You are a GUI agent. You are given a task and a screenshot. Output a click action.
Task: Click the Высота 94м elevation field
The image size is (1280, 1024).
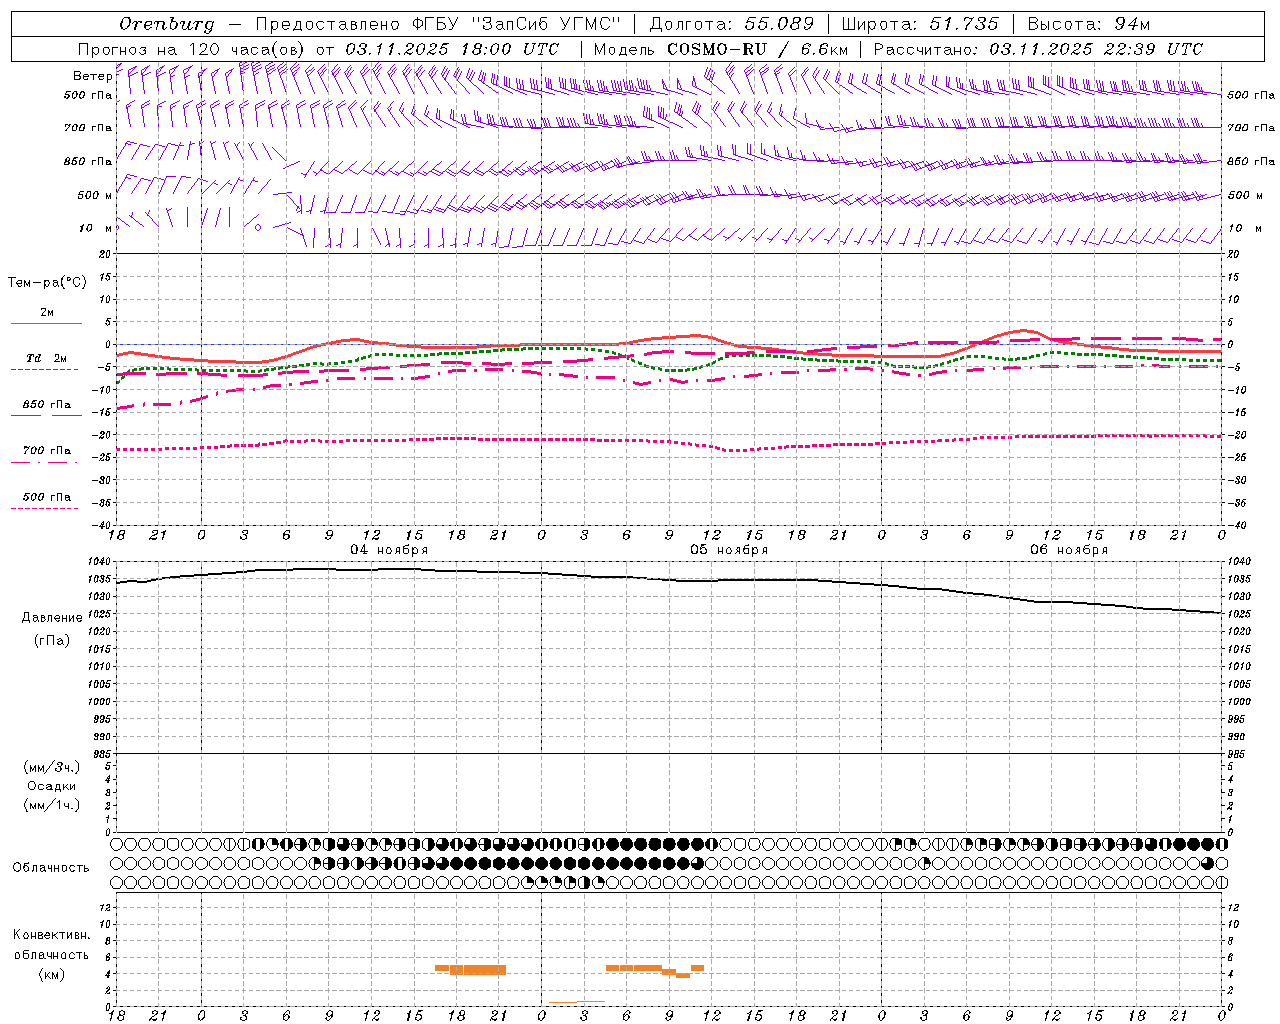pyautogui.click(x=1095, y=24)
